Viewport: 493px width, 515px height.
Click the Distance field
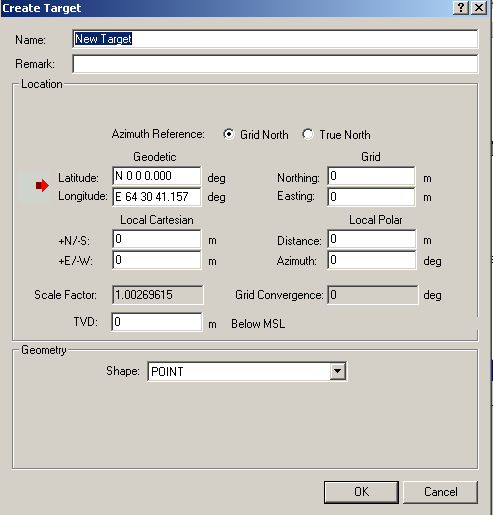[372, 239]
